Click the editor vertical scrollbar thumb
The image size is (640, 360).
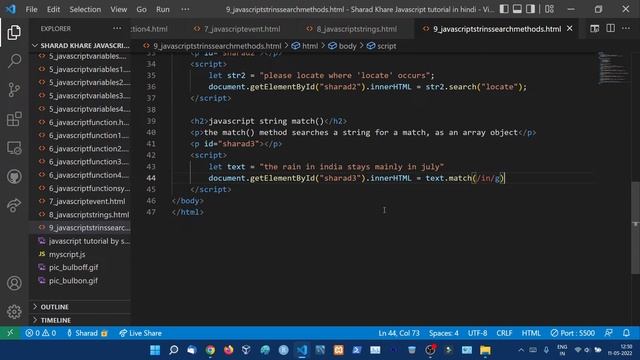(635, 227)
